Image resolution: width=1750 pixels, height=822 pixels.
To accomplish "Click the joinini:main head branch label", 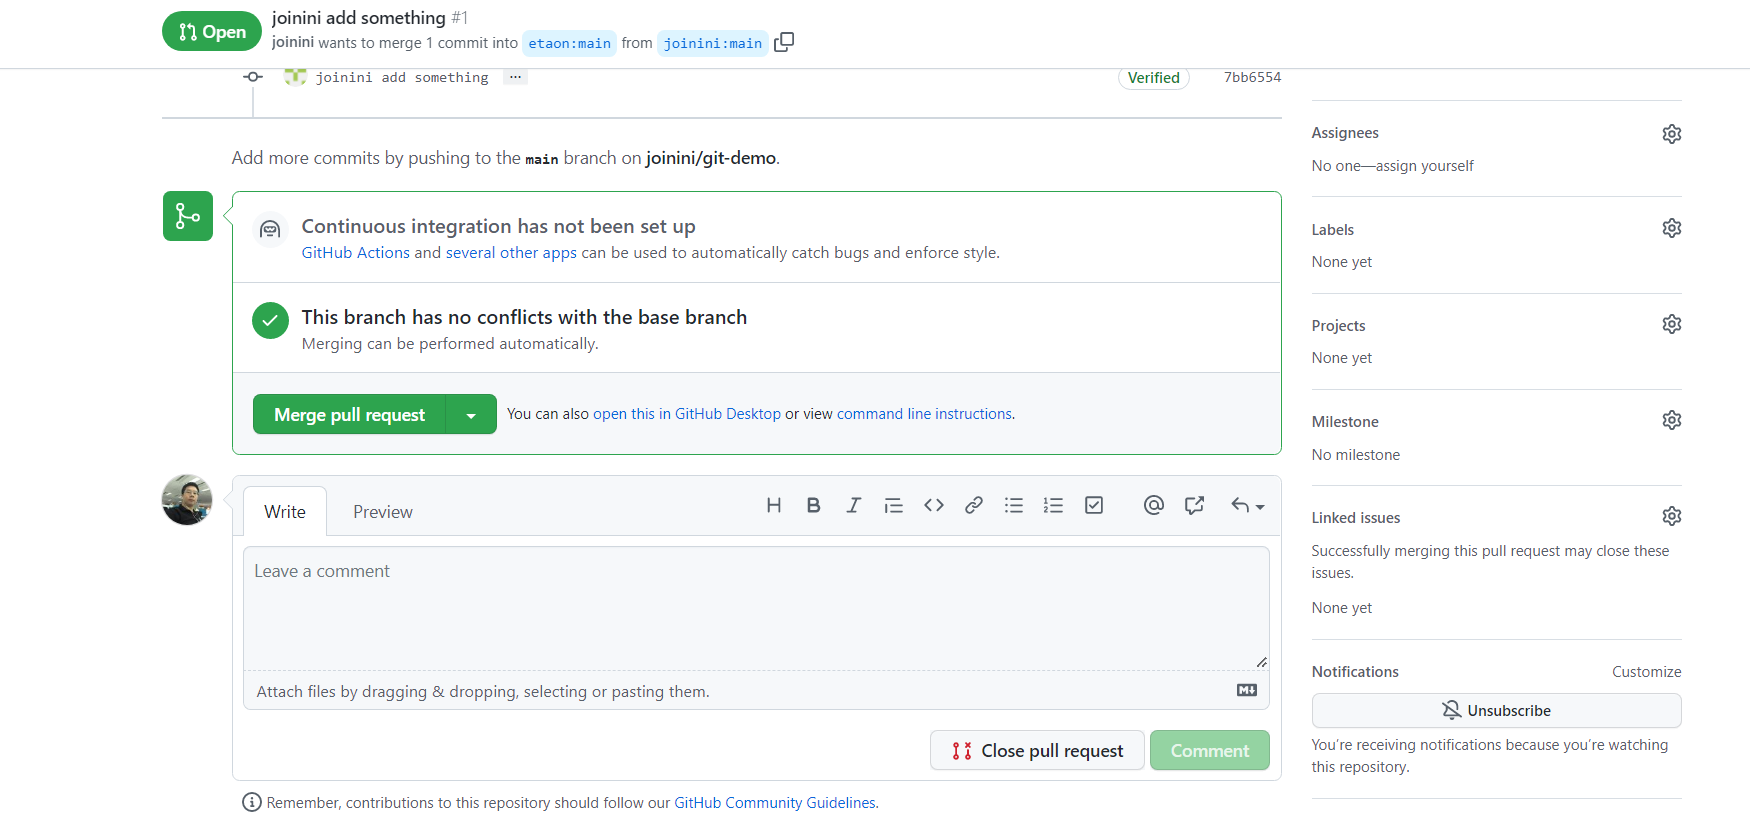I will (x=713, y=43).
